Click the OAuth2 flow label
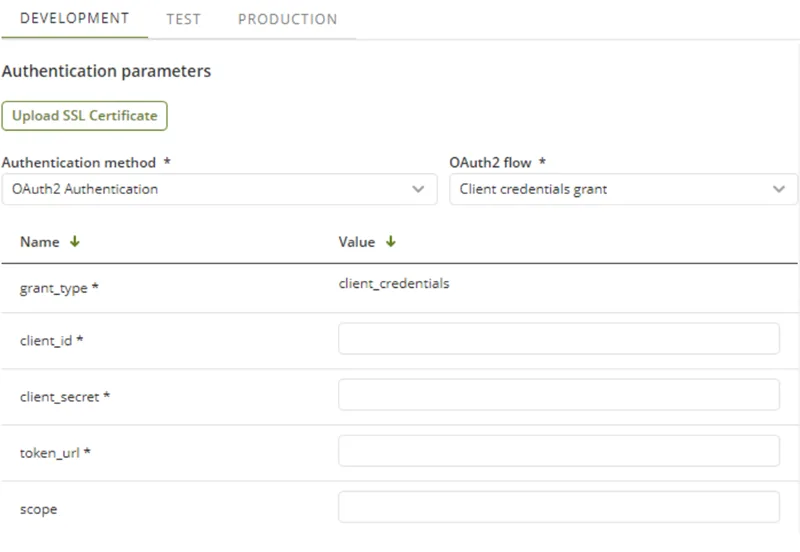Viewport: 800px width, 552px height. [x=490, y=163]
